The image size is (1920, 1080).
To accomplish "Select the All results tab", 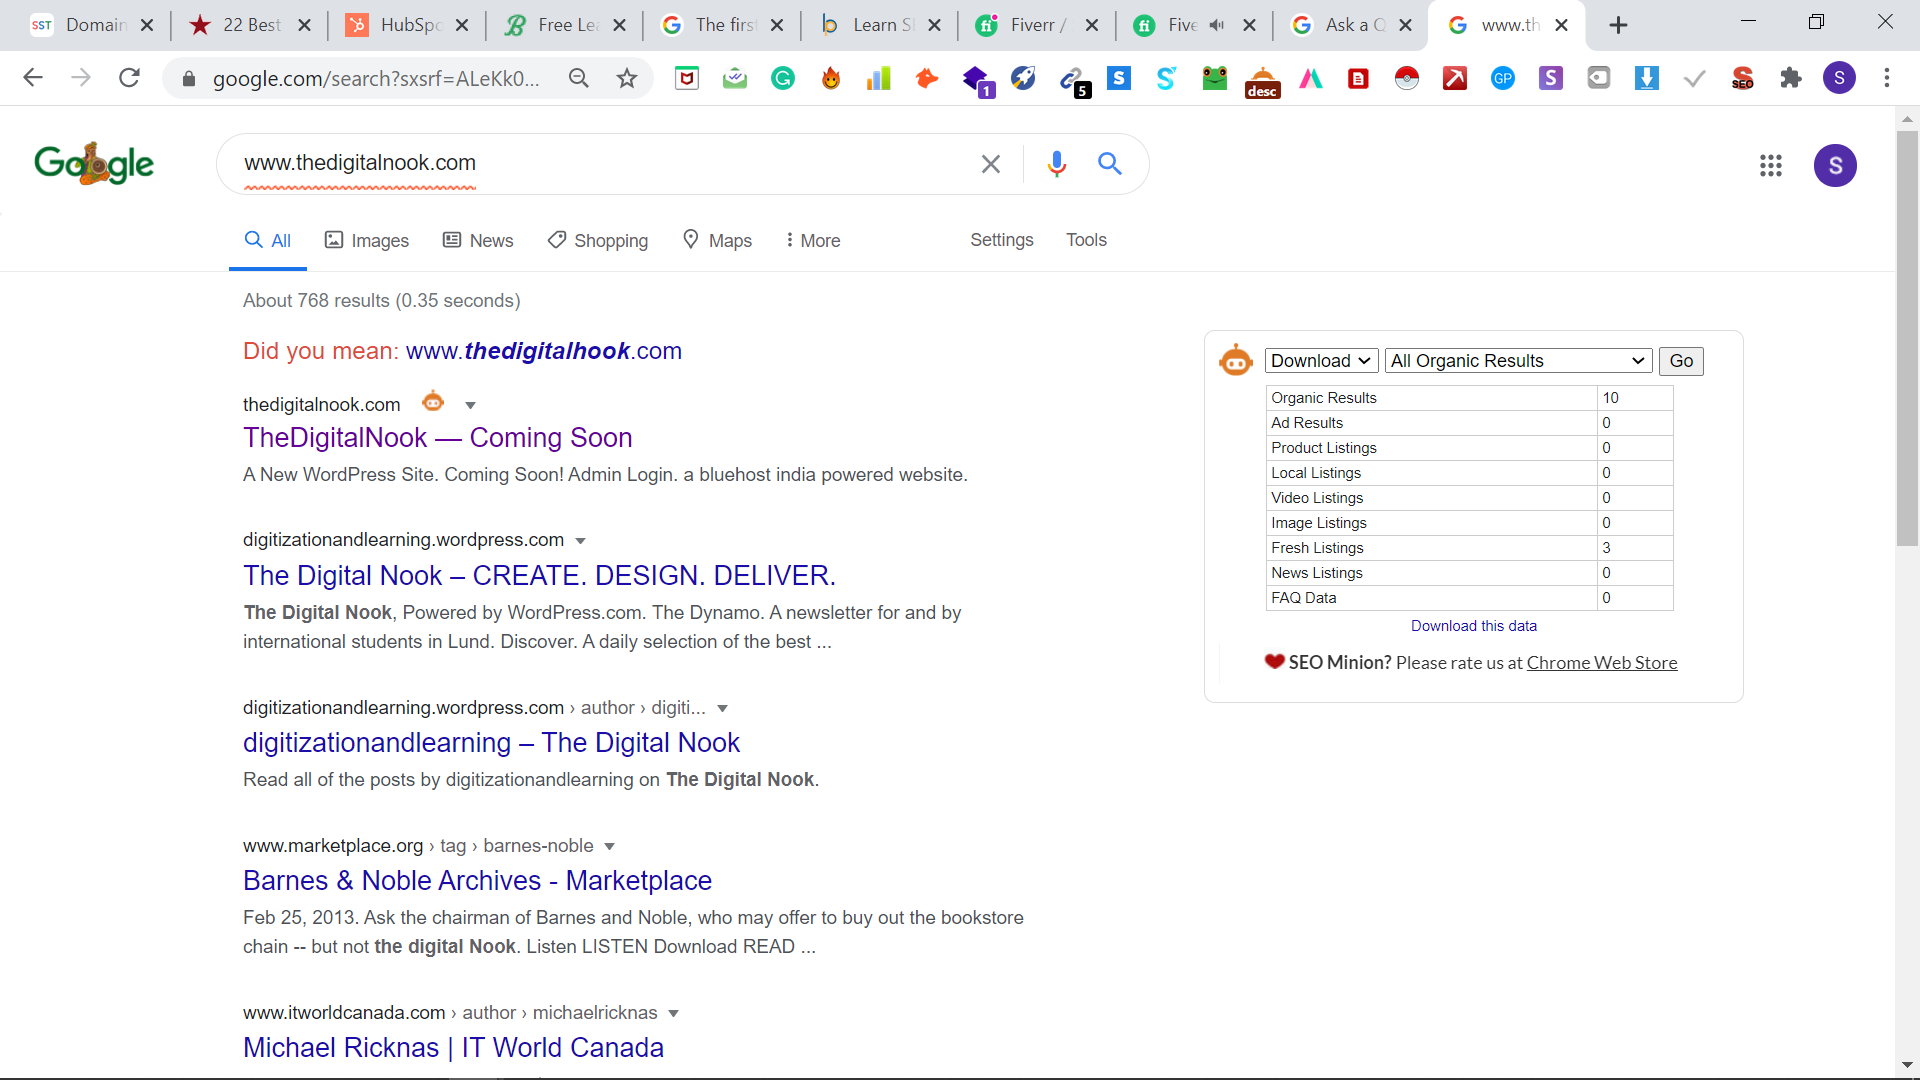I will pos(268,240).
